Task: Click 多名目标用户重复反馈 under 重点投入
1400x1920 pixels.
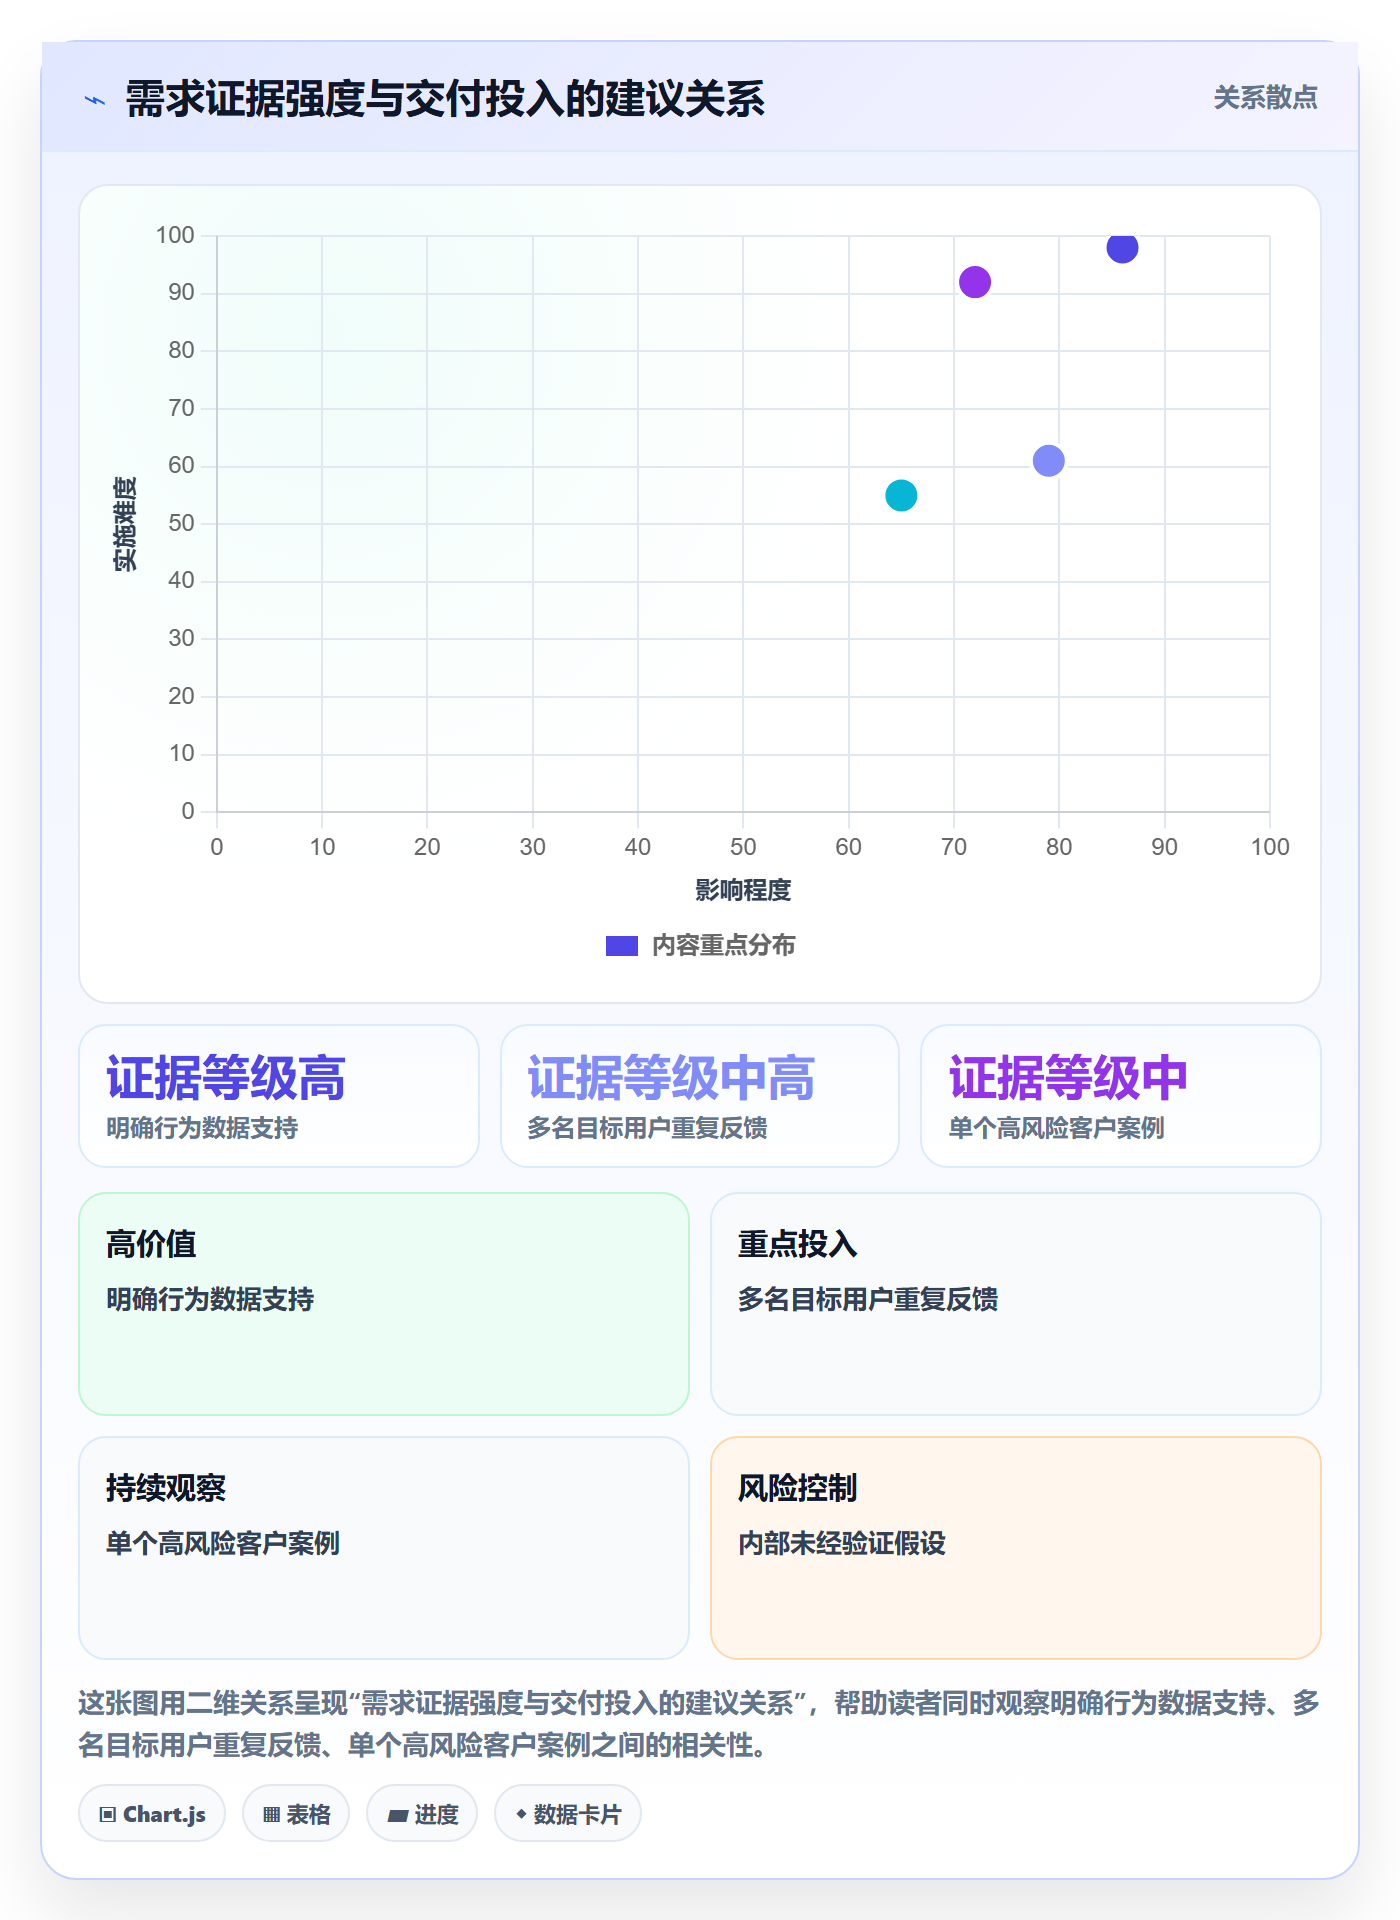Action: (x=868, y=1299)
